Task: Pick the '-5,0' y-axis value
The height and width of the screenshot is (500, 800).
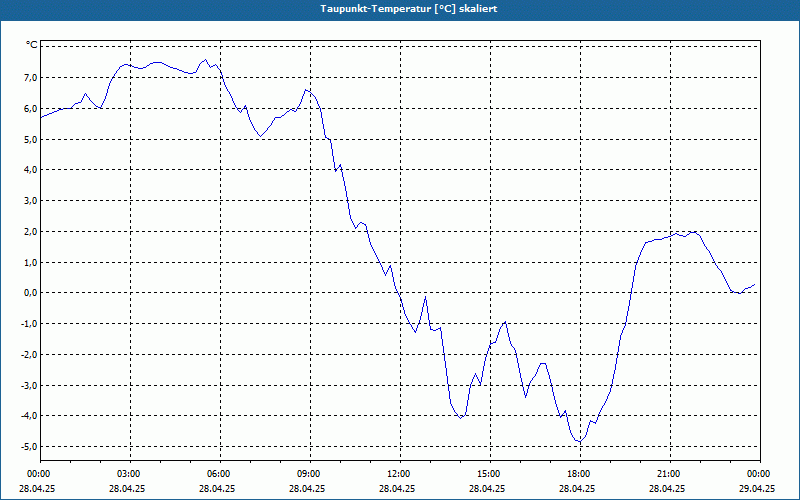Action: coord(29,446)
